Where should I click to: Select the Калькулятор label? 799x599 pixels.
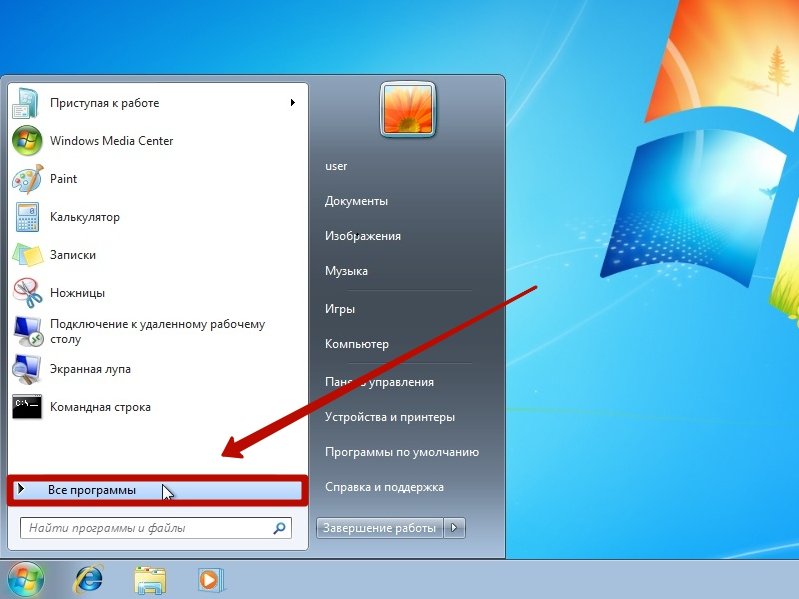(x=85, y=217)
